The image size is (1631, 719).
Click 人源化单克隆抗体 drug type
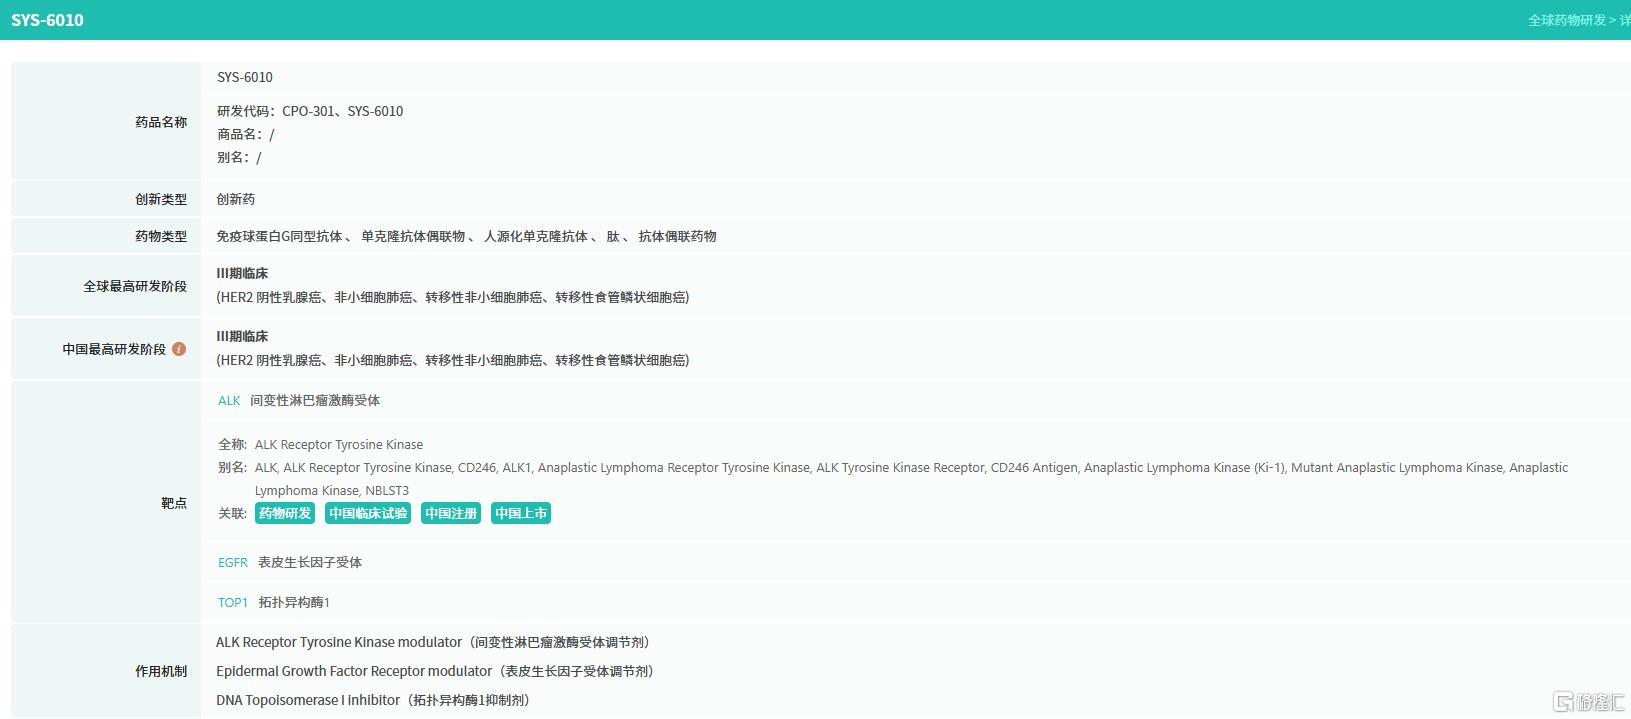(x=536, y=236)
